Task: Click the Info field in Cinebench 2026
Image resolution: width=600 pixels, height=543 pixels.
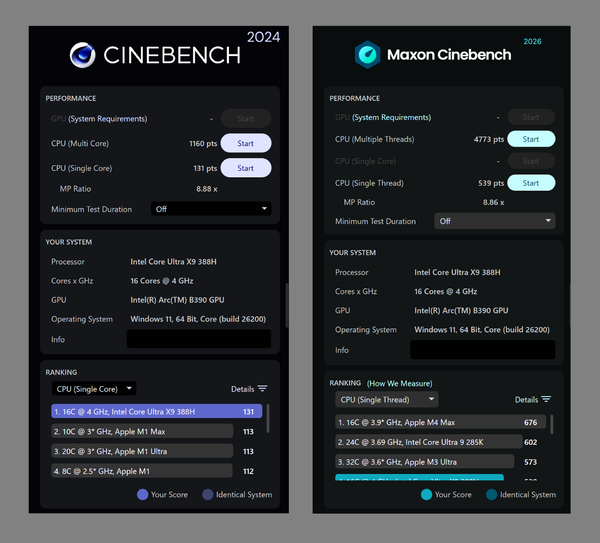Action: [483, 350]
